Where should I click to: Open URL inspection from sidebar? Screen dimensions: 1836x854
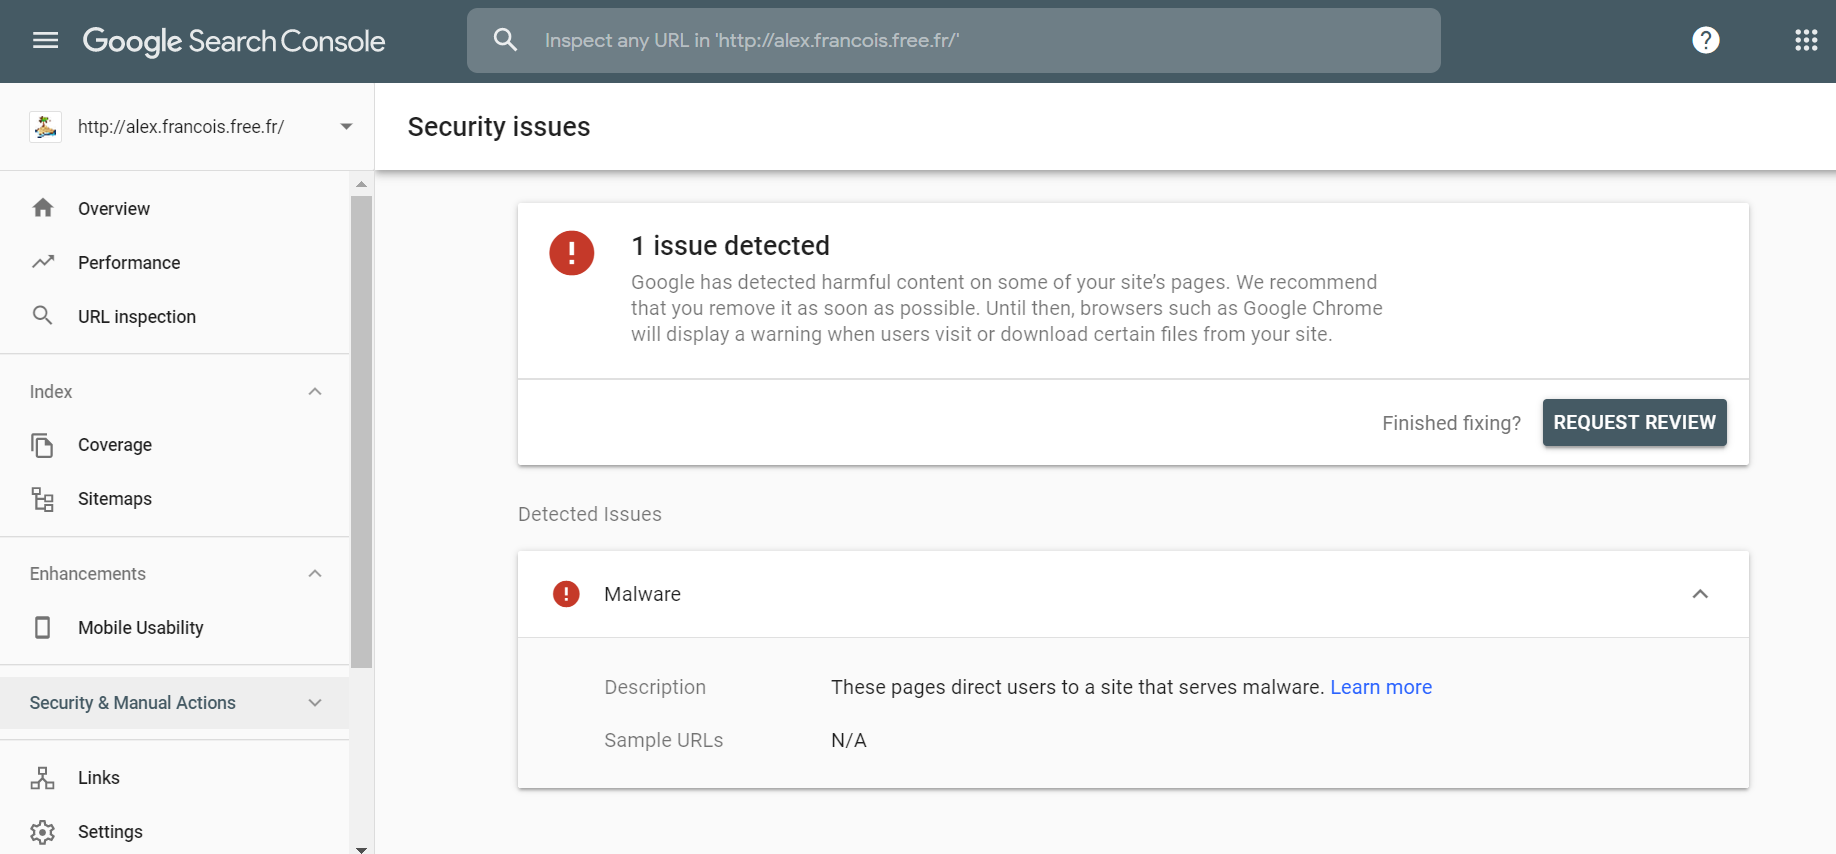click(x=137, y=317)
